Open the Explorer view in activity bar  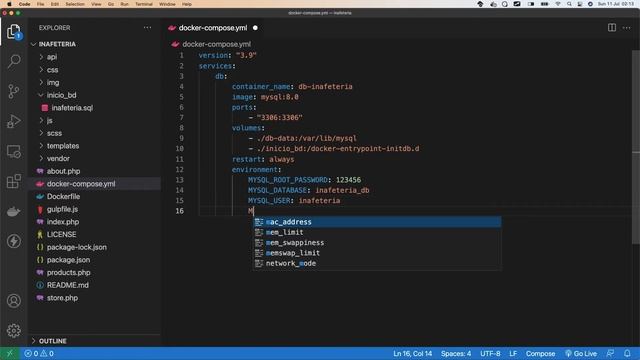click(13, 32)
